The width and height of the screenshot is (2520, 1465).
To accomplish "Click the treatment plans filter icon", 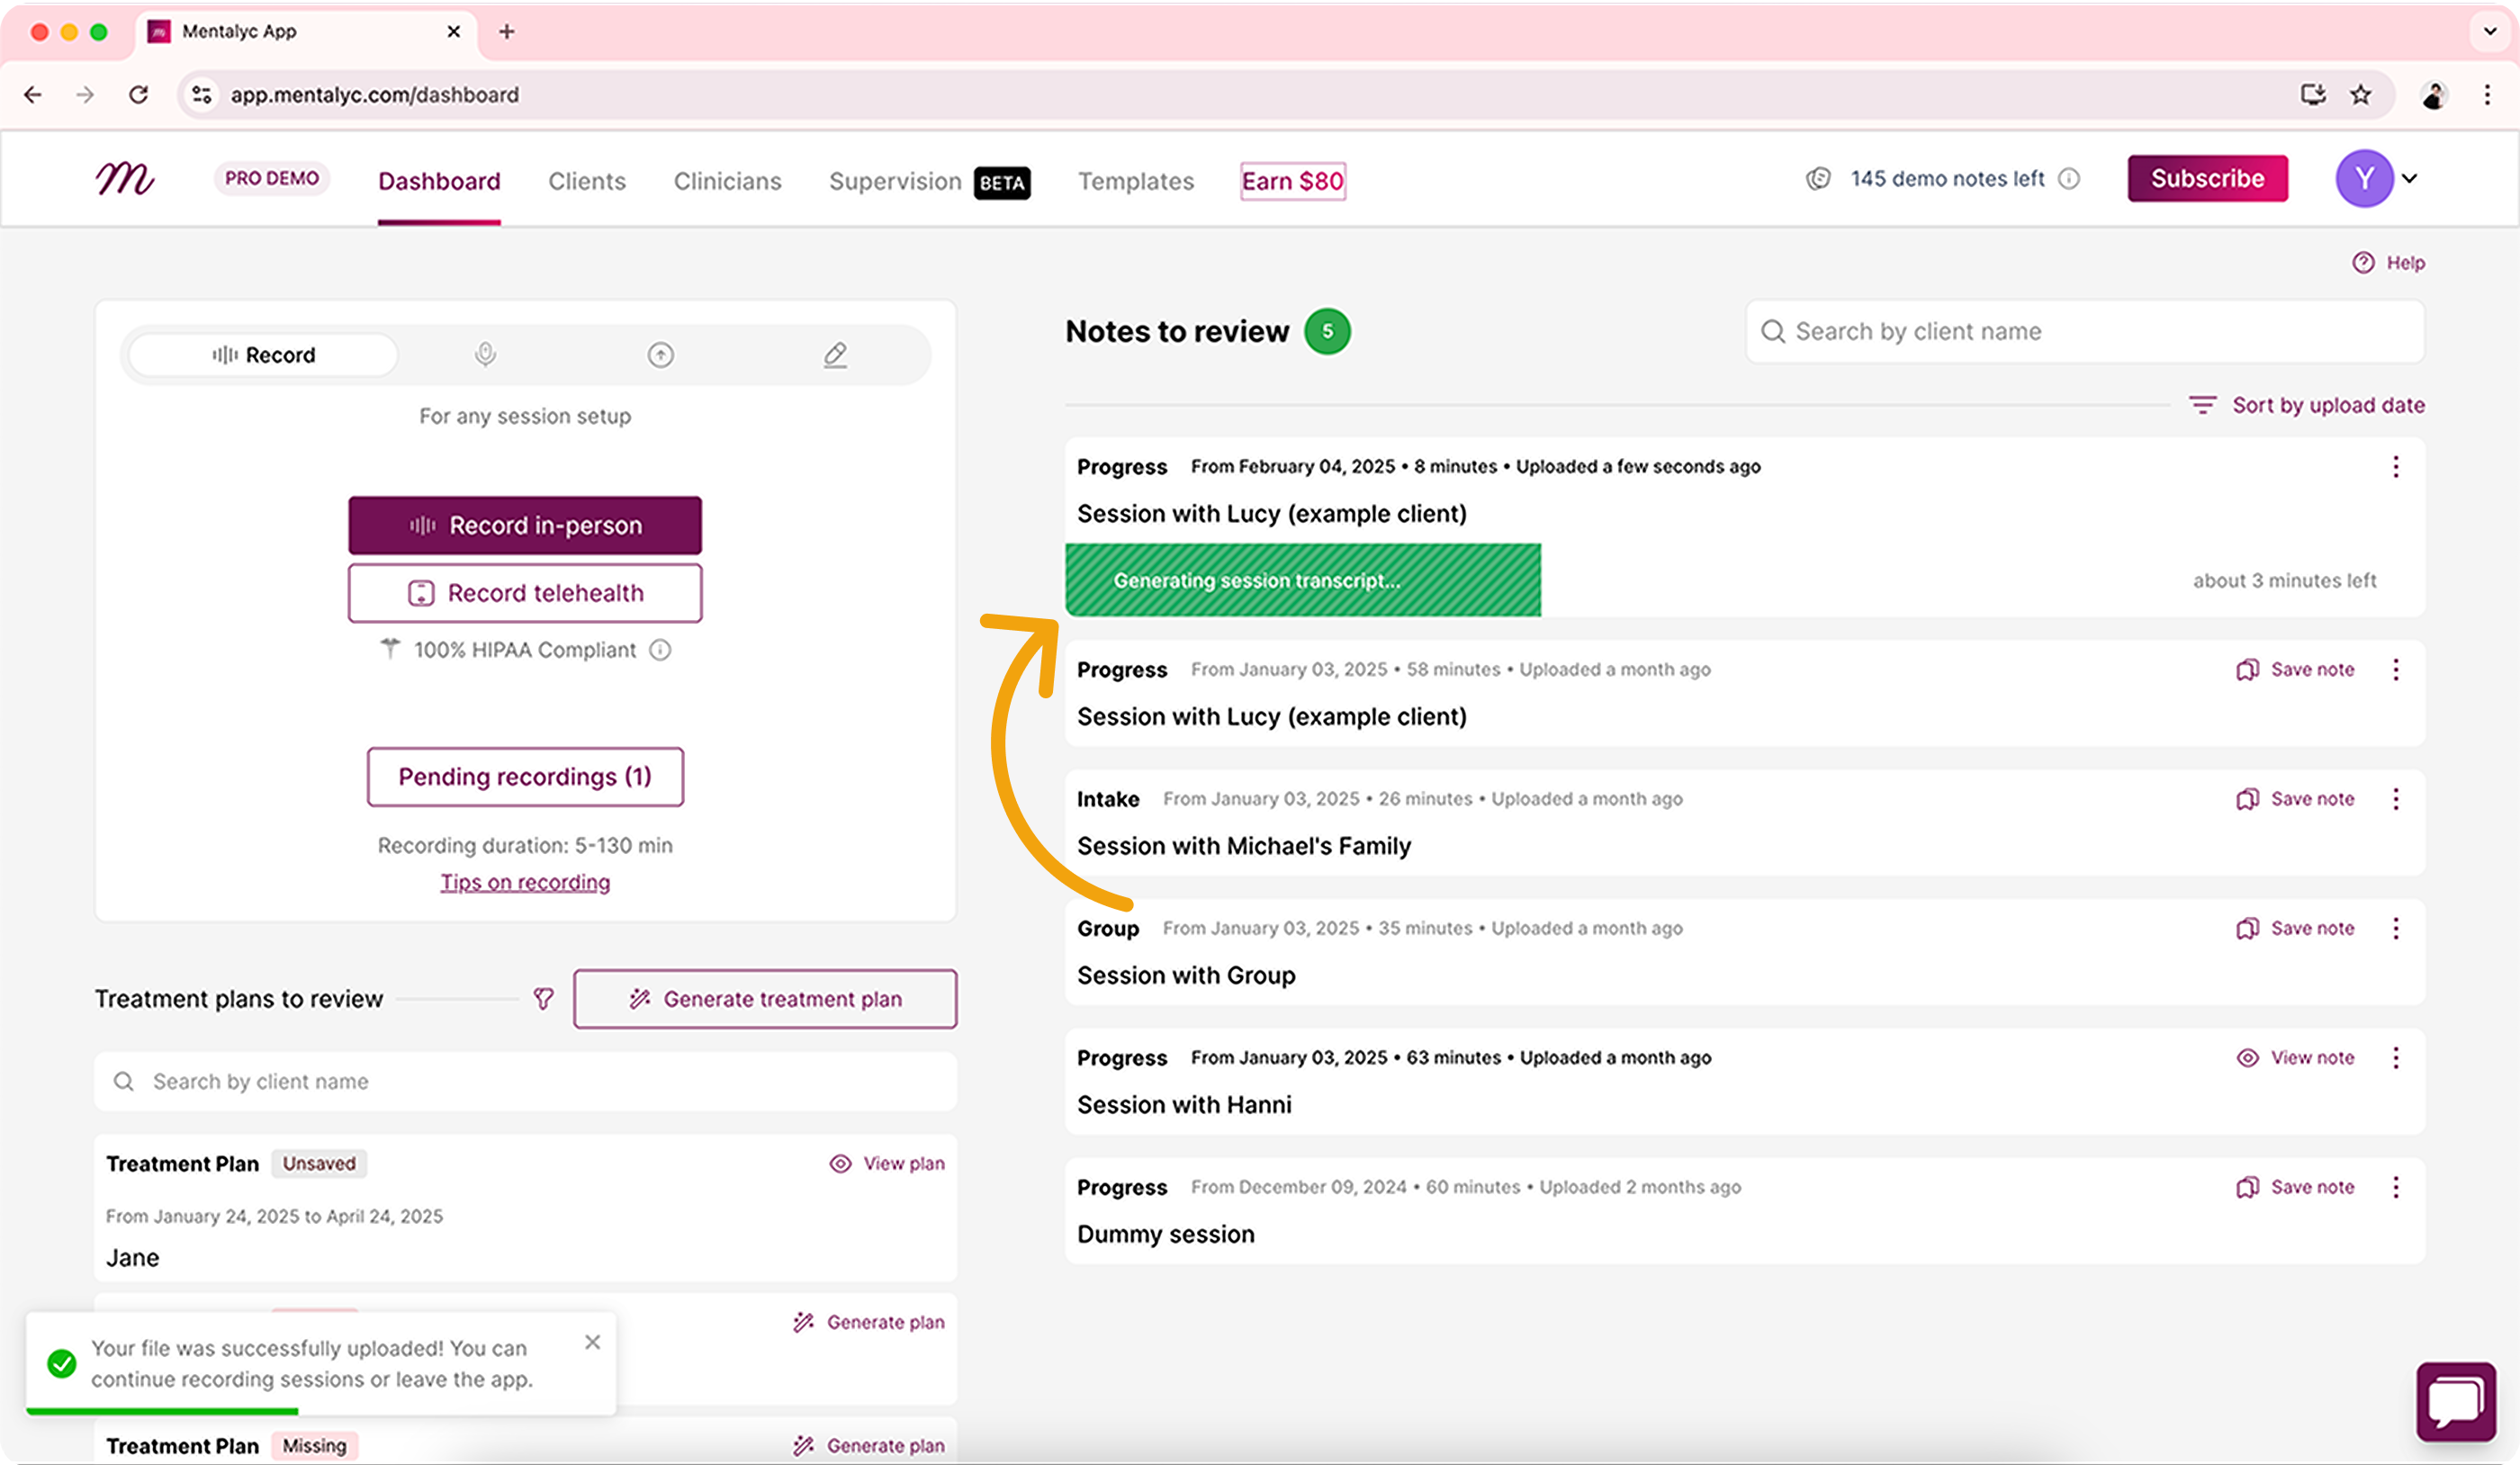I will pos(543,999).
